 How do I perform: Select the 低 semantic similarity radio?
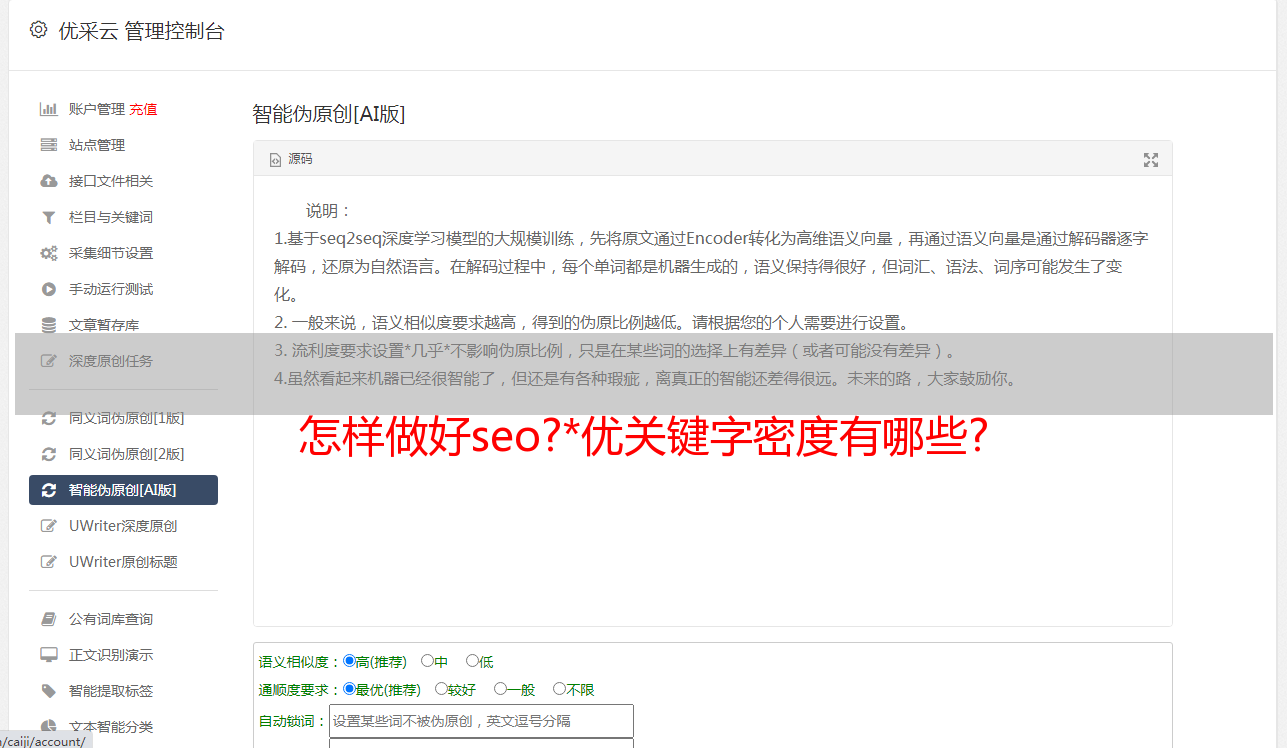pos(480,661)
